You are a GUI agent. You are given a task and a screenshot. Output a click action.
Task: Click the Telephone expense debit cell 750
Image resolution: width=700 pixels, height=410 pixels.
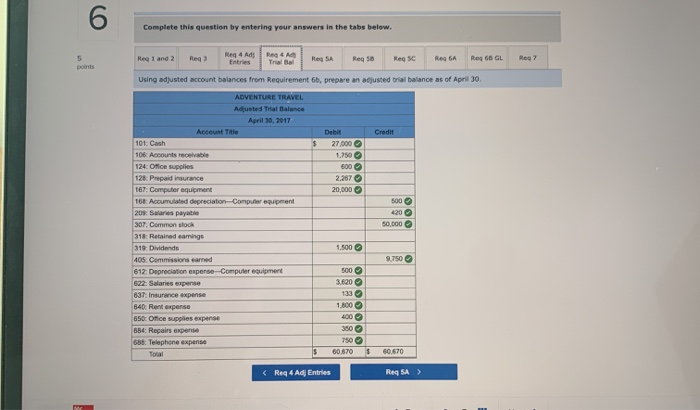338,340
